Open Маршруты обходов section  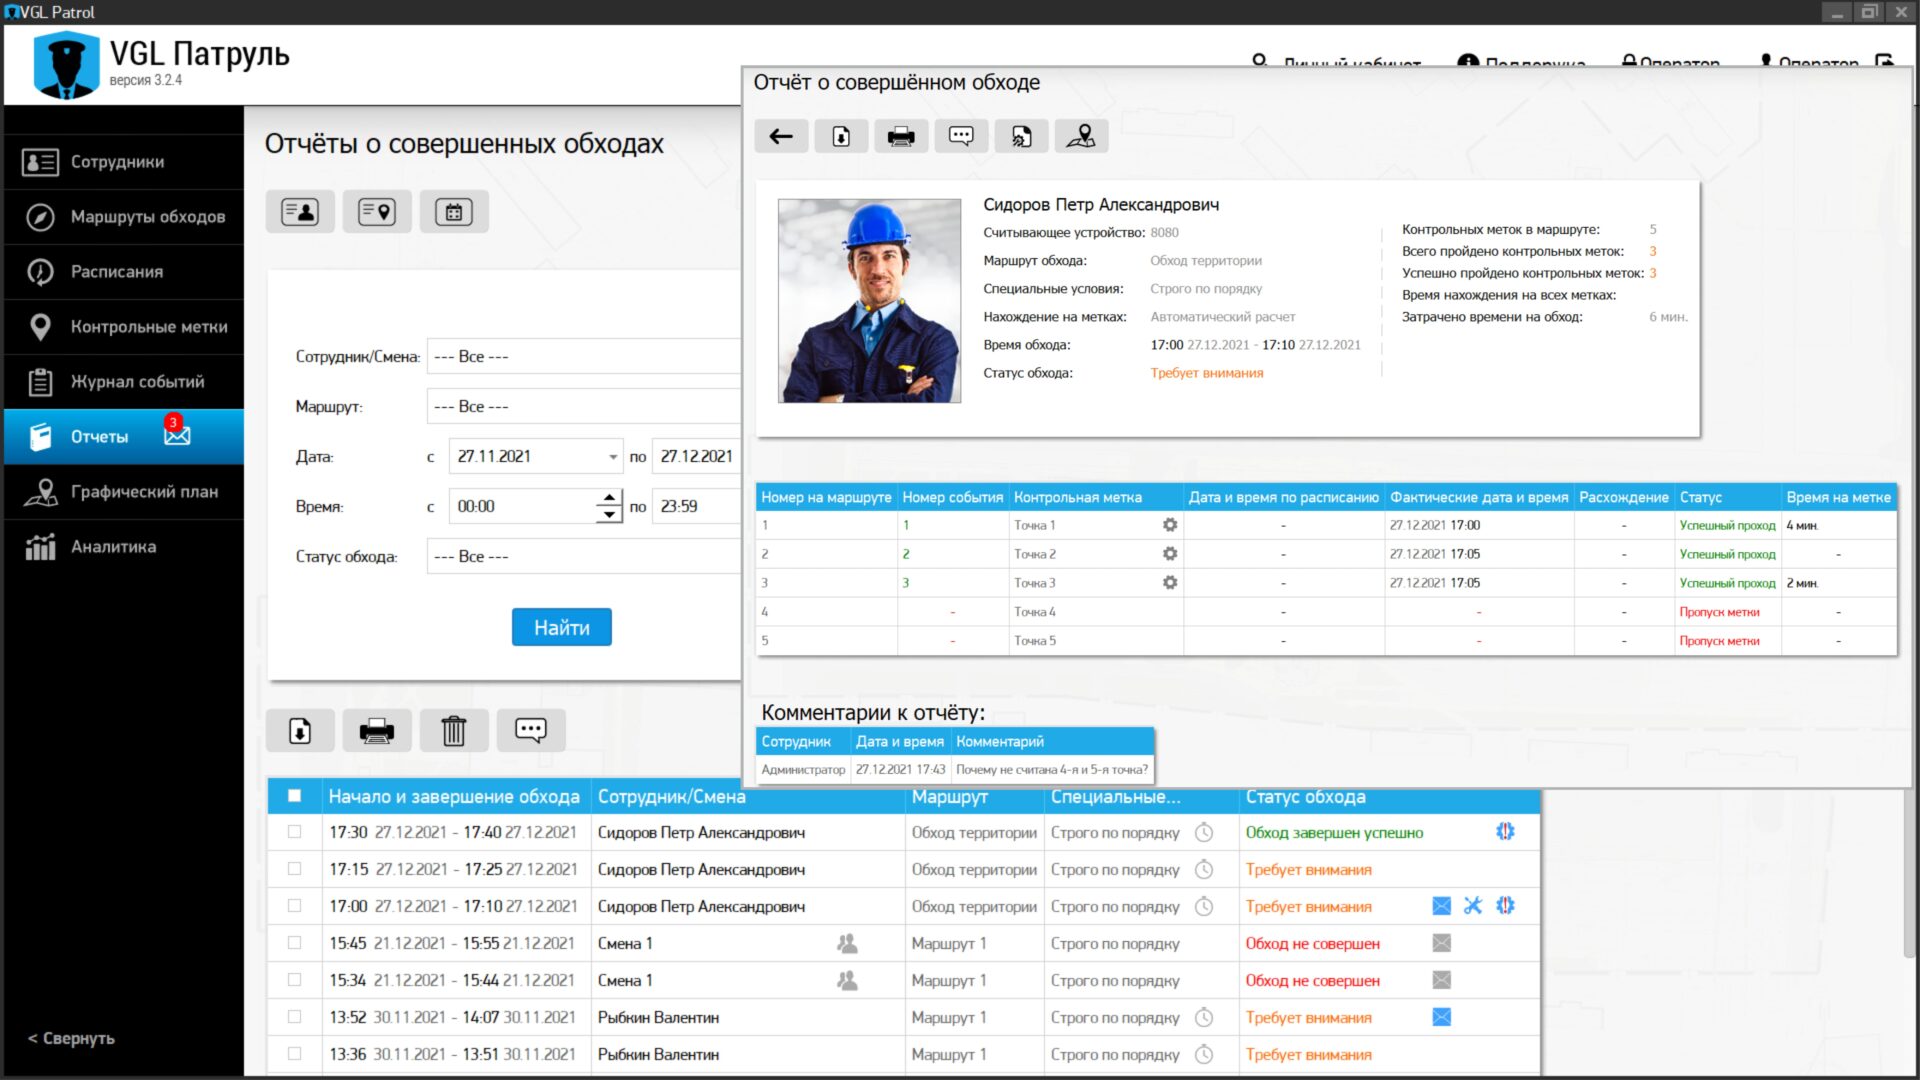click(124, 217)
